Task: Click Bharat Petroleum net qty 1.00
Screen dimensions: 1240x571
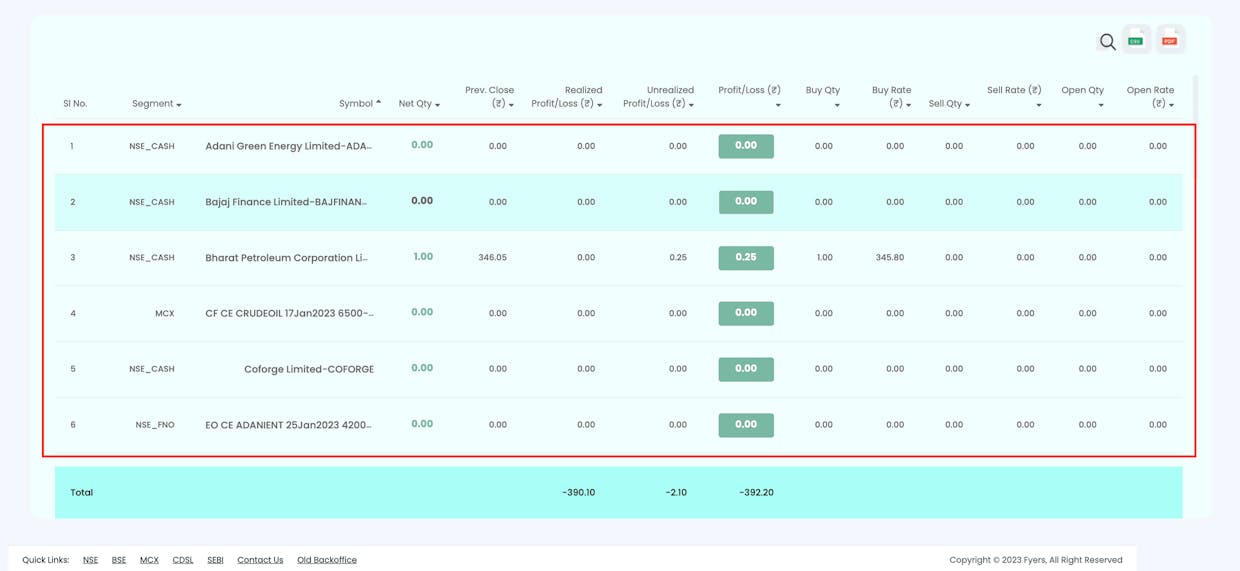Action: (423, 257)
